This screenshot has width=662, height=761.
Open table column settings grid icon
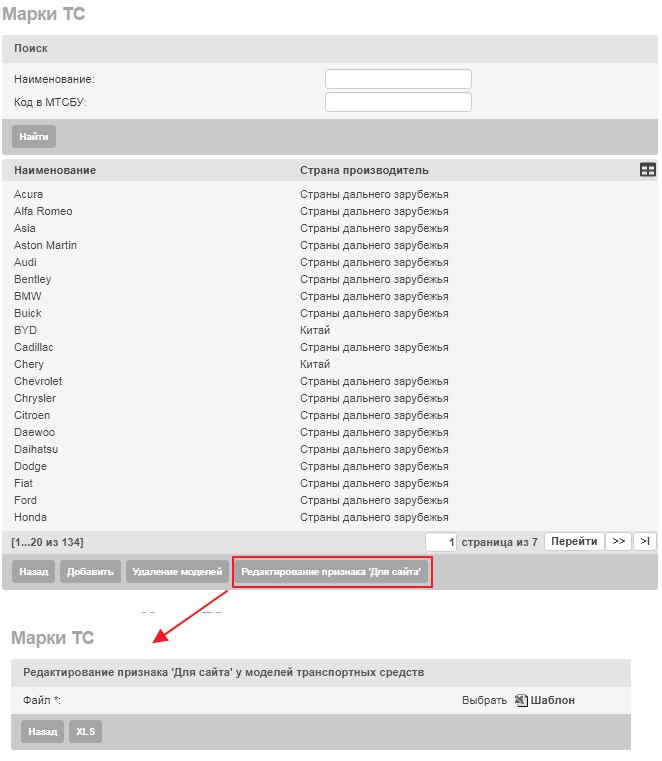(x=647, y=170)
